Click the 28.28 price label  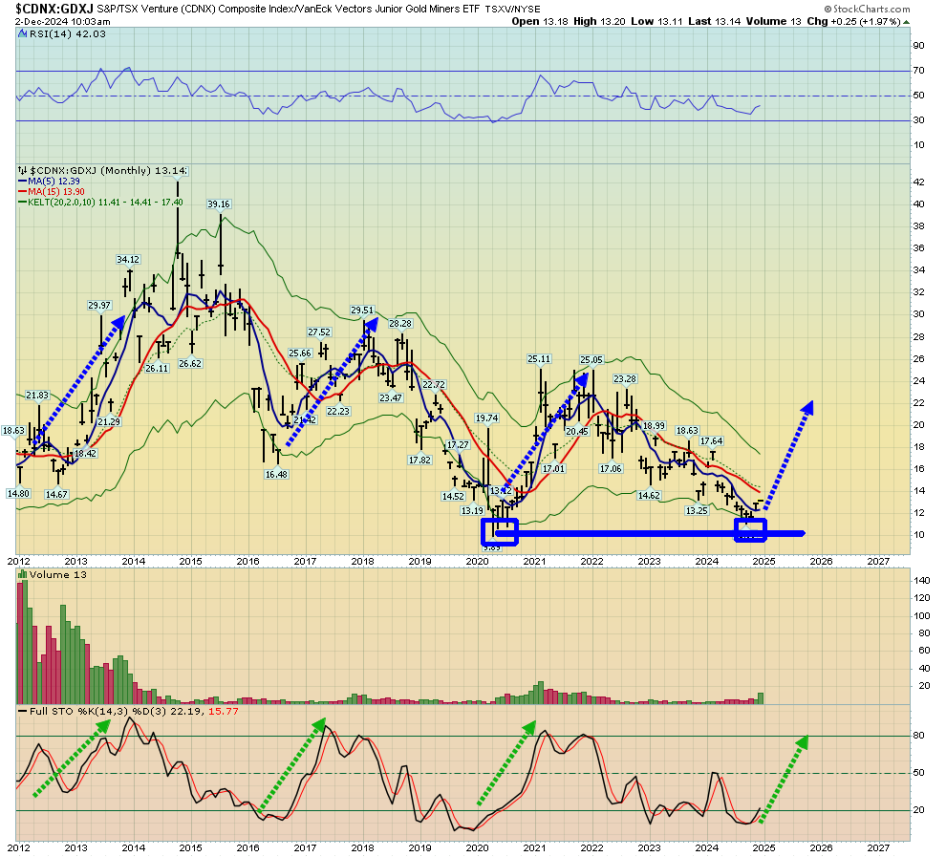tap(400, 323)
